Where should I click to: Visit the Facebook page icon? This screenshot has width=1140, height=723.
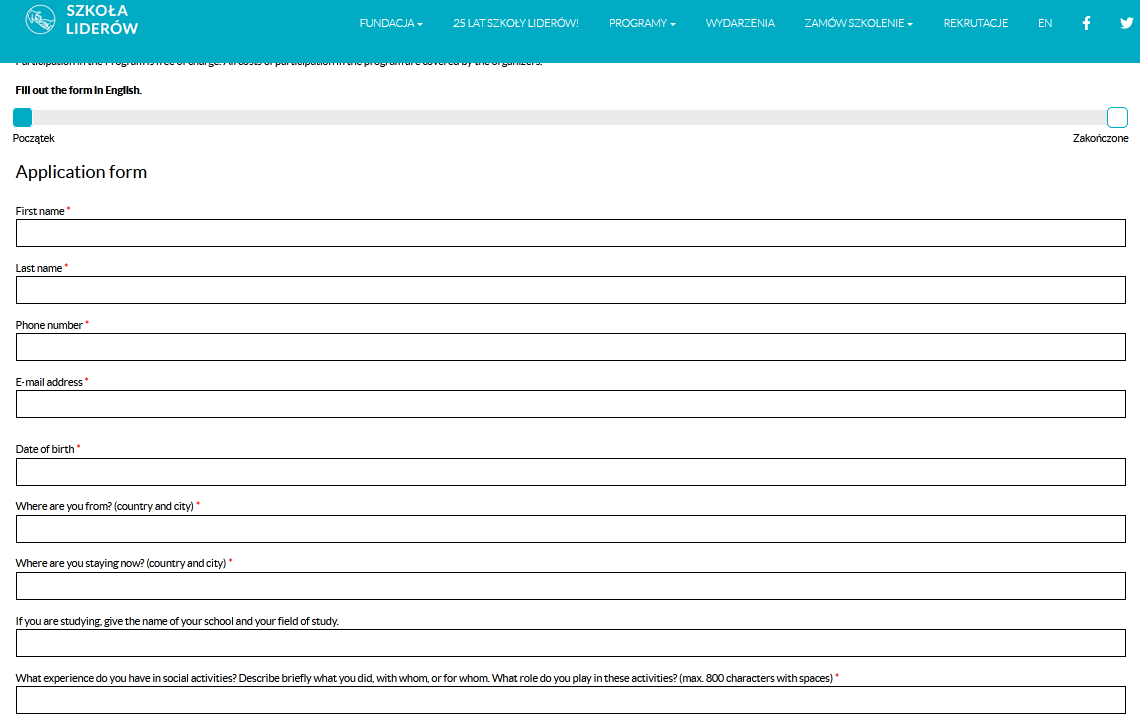click(1086, 23)
